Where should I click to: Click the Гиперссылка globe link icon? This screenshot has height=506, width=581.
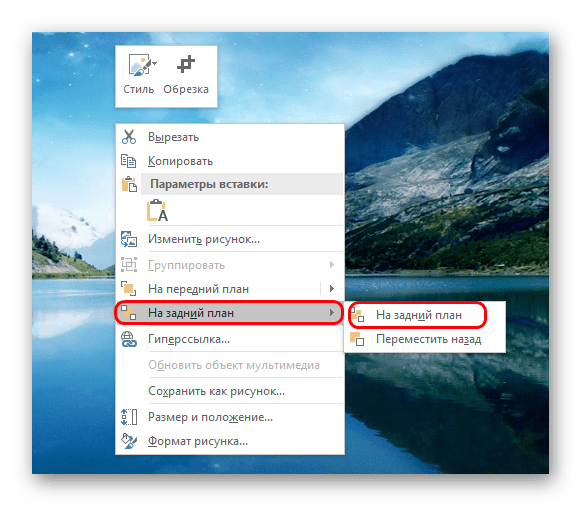(x=129, y=339)
